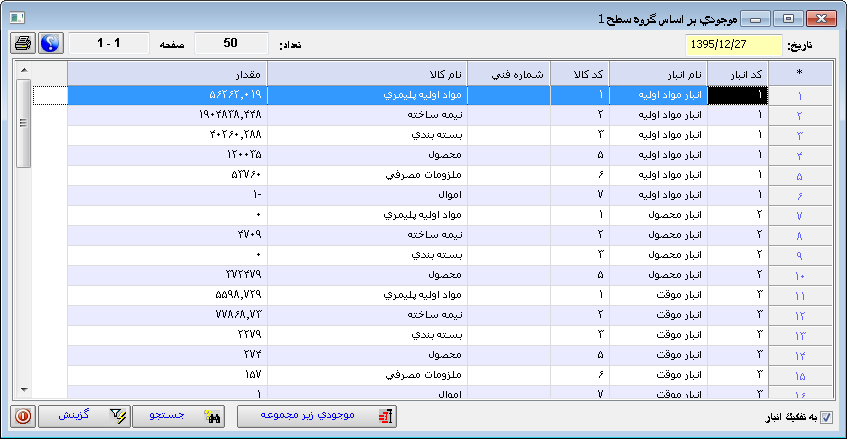Click the date field showing 1395/12/27

tap(733, 45)
